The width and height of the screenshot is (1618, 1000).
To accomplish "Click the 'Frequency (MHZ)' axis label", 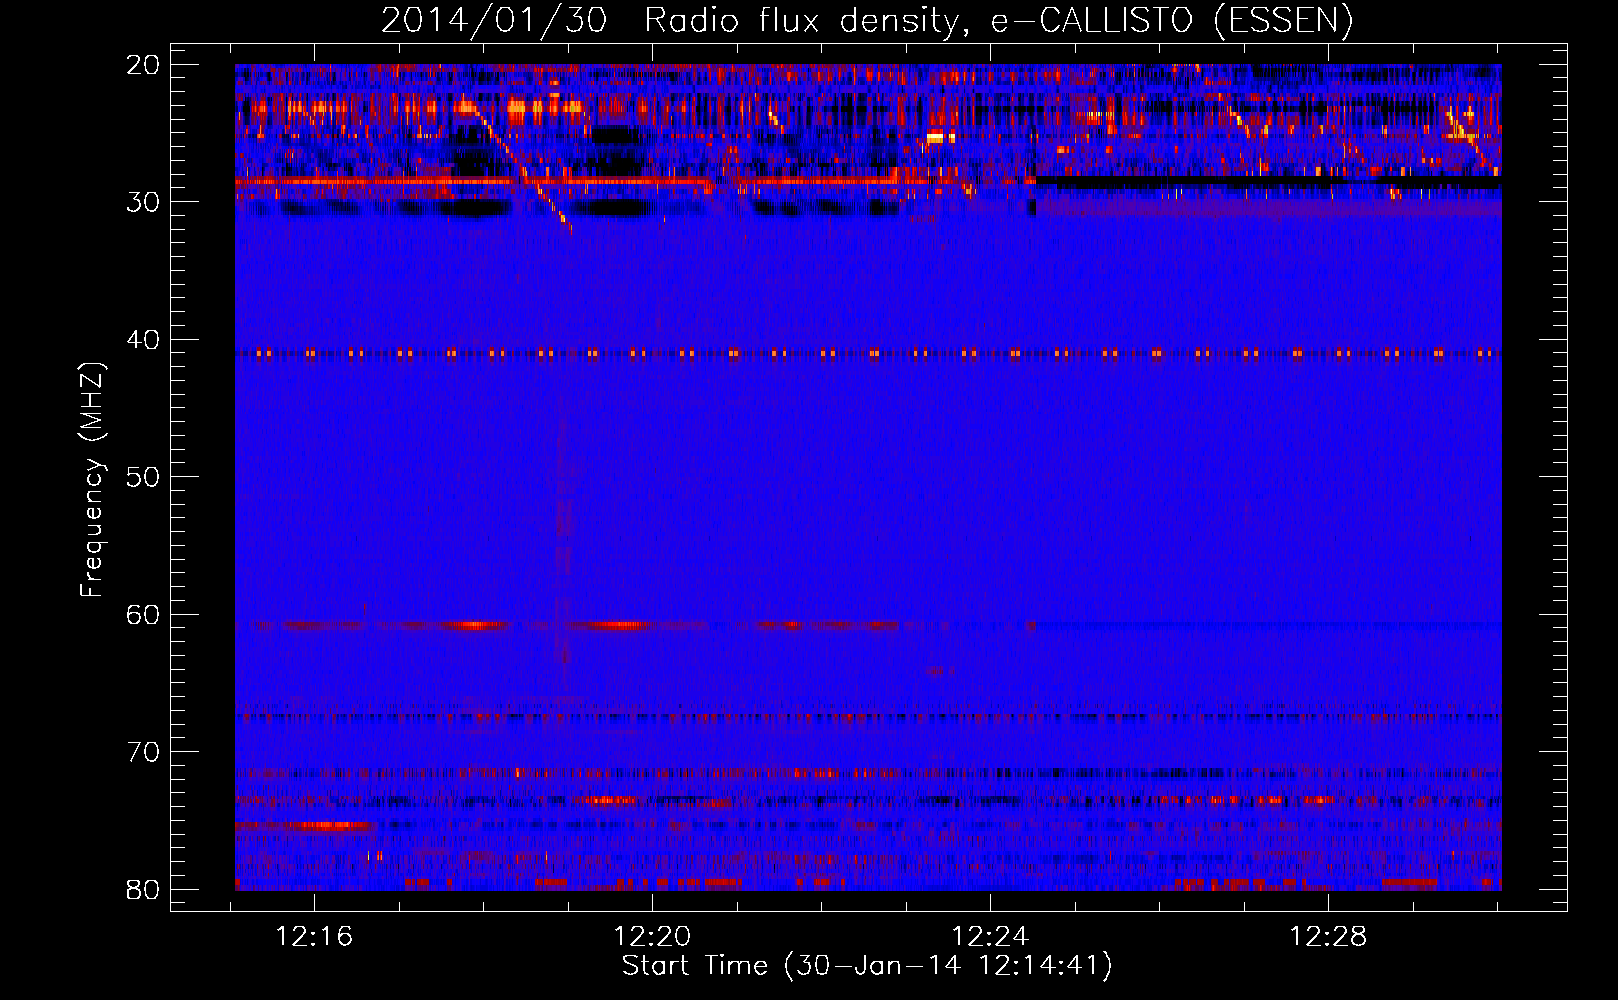I will [92, 480].
